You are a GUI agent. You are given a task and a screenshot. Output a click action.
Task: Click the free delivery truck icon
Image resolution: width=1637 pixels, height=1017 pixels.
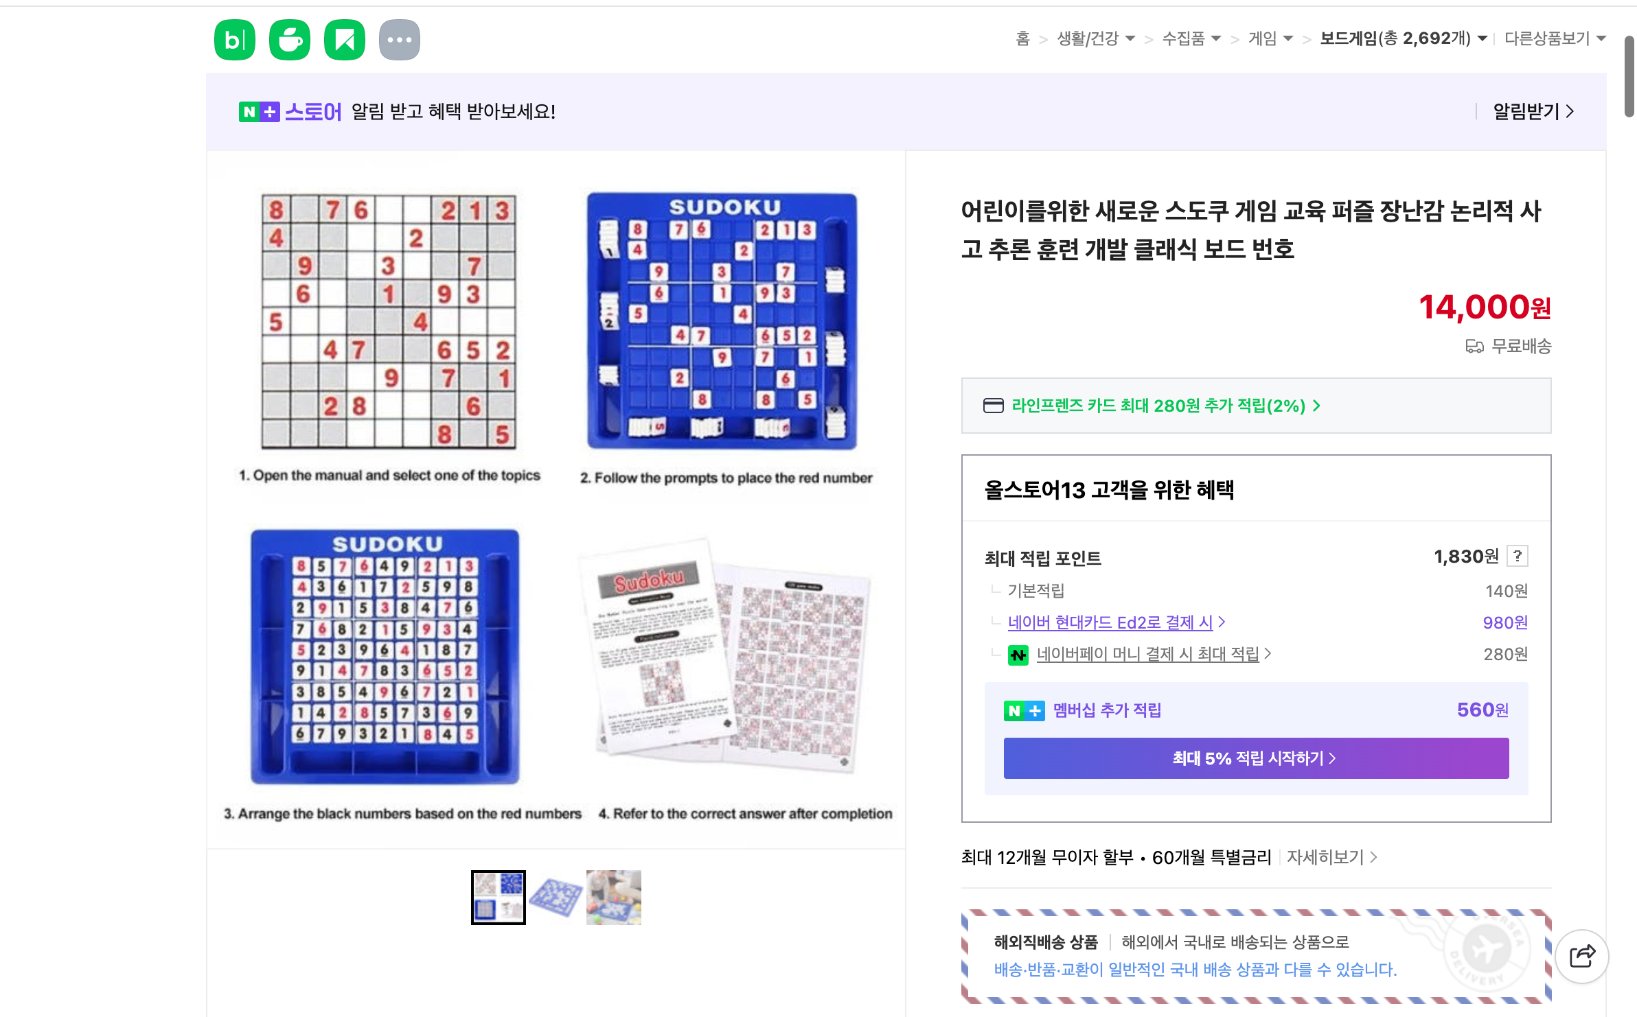pos(1472,346)
